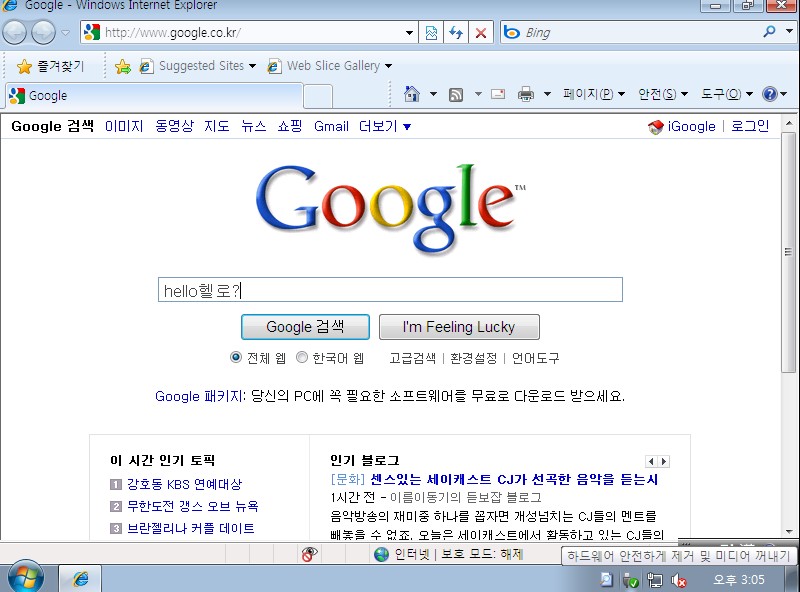Open the 환경설정 link
800x592 pixels.
tap(473, 358)
